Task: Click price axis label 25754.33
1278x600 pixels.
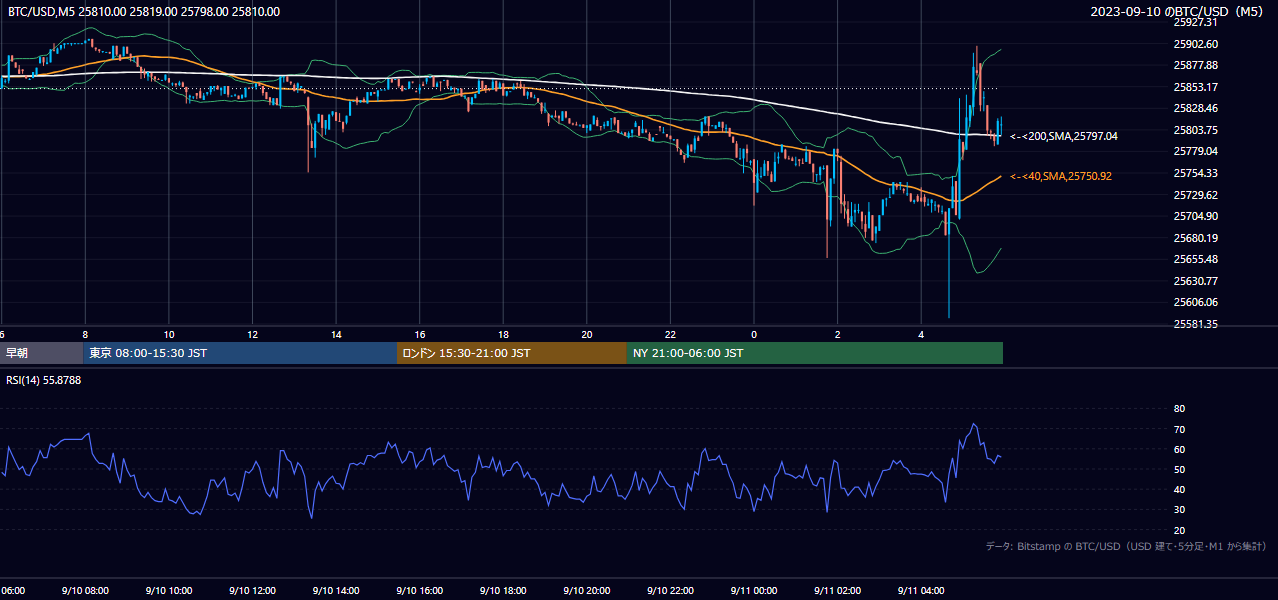Action: tap(1196, 173)
